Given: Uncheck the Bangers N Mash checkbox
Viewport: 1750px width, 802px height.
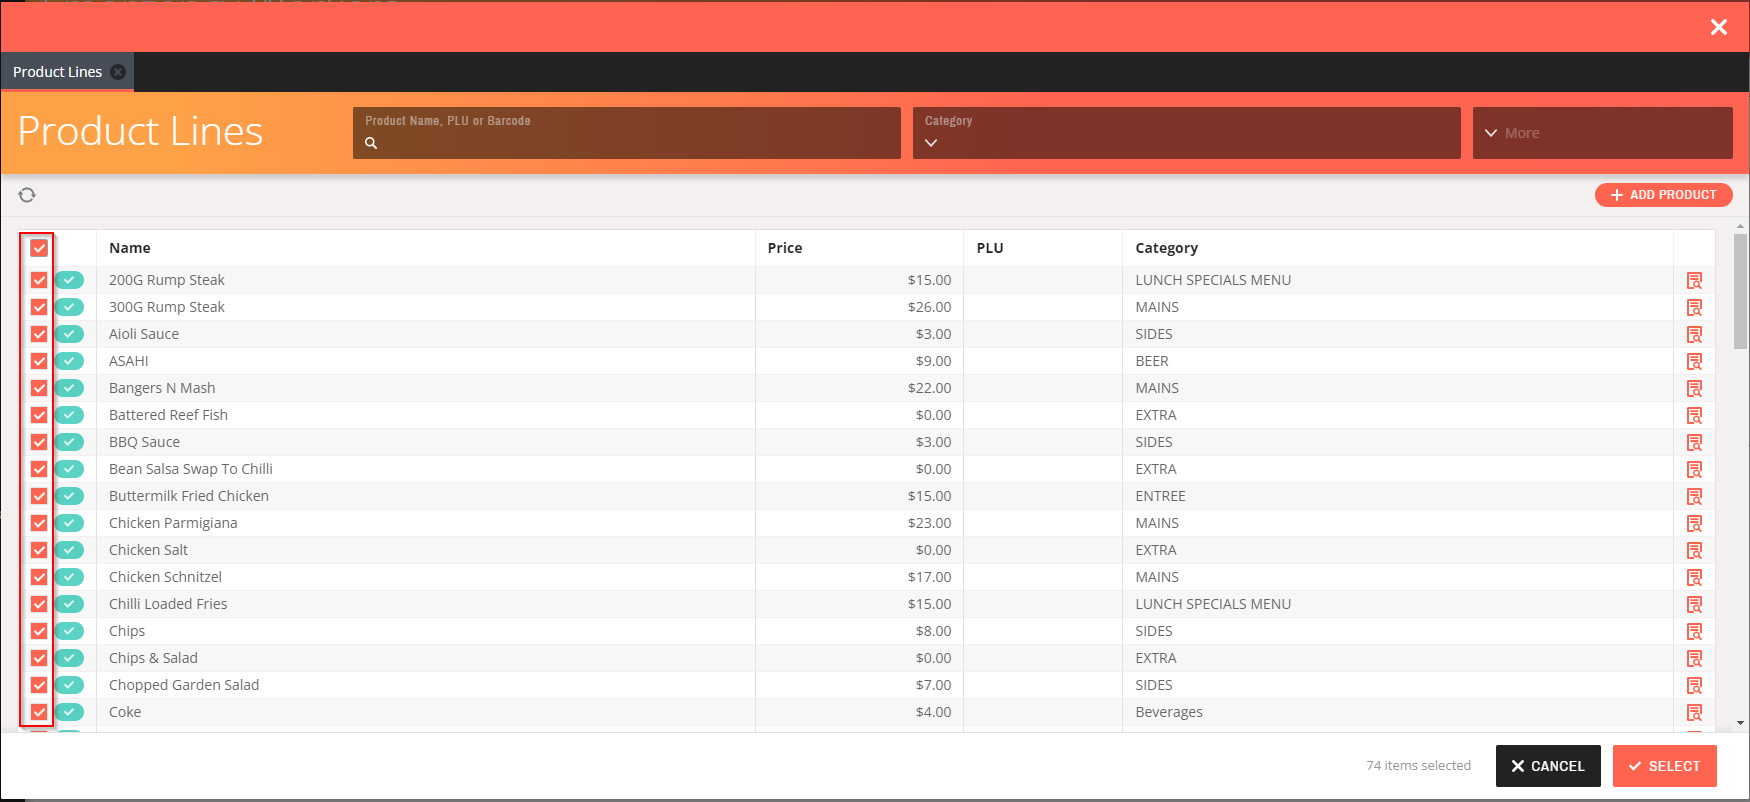Looking at the screenshot, I should pyautogui.click(x=39, y=388).
